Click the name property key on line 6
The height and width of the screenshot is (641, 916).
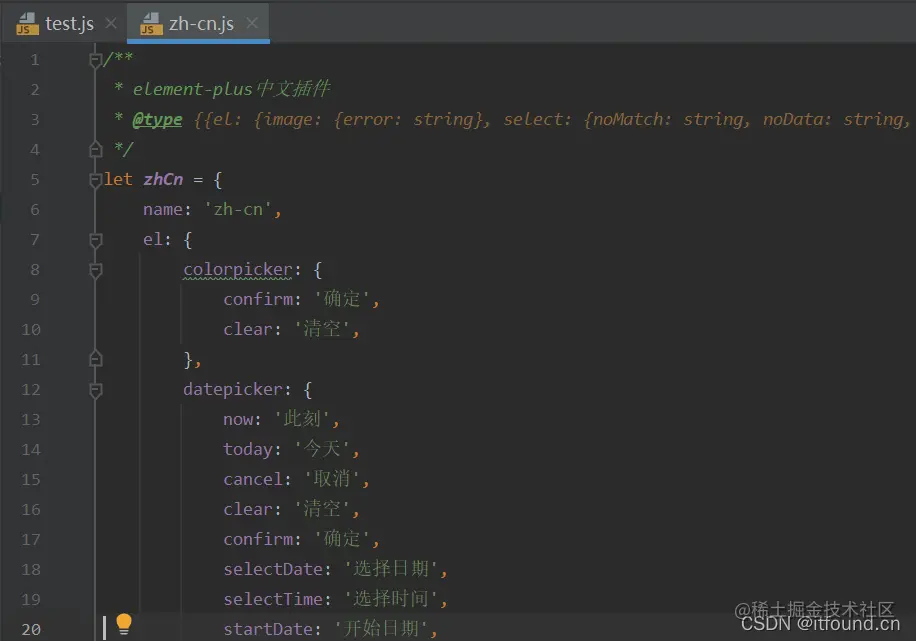[x=163, y=209]
